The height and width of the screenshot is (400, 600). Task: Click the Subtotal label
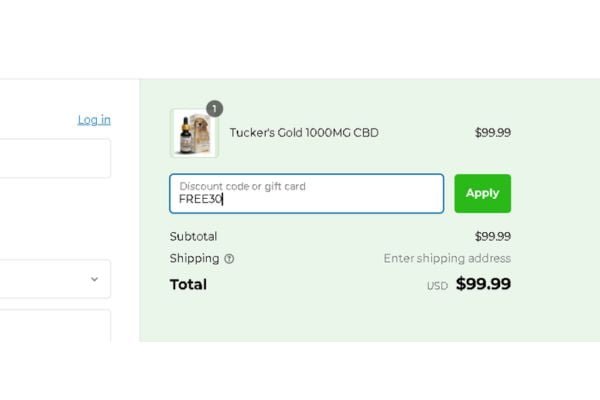point(193,237)
